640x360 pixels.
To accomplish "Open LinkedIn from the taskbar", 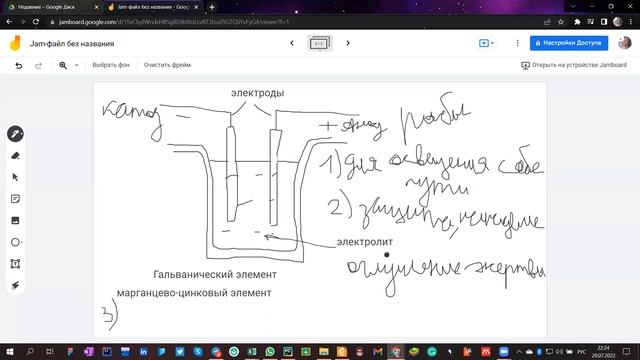I will click(143, 352).
